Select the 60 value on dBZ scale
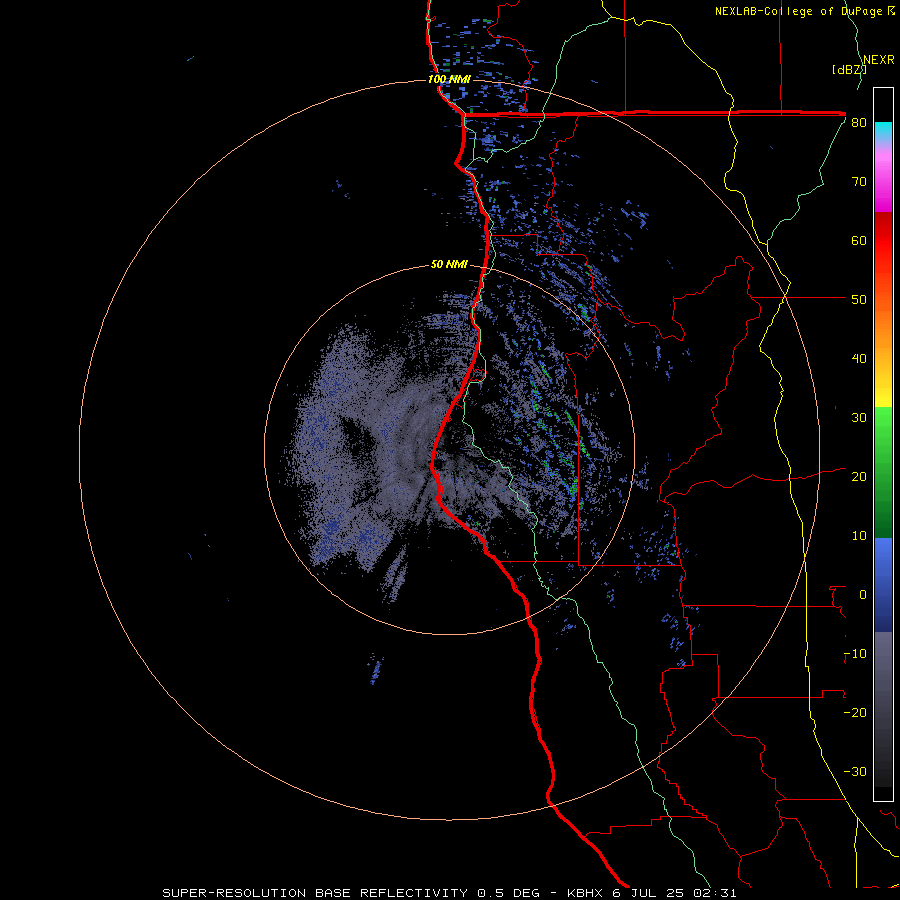 click(x=859, y=240)
